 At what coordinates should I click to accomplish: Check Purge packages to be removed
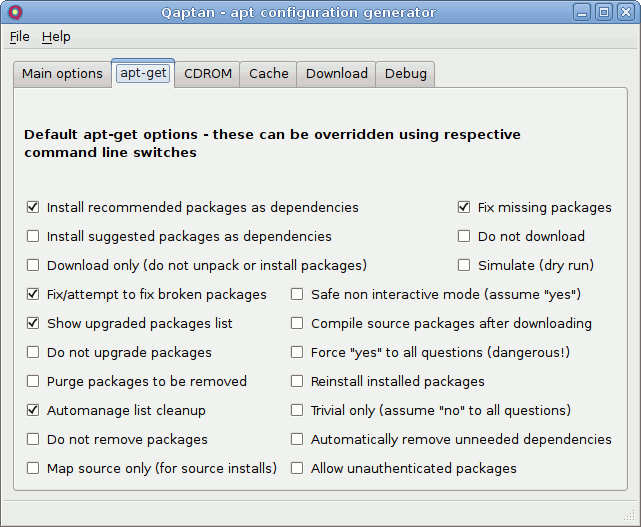[33, 381]
